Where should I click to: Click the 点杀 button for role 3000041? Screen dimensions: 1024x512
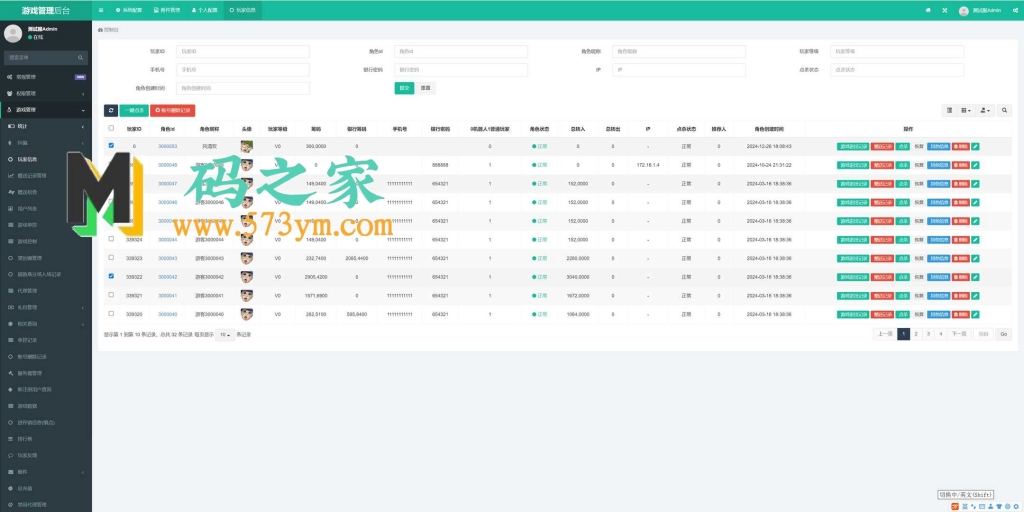click(903, 295)
